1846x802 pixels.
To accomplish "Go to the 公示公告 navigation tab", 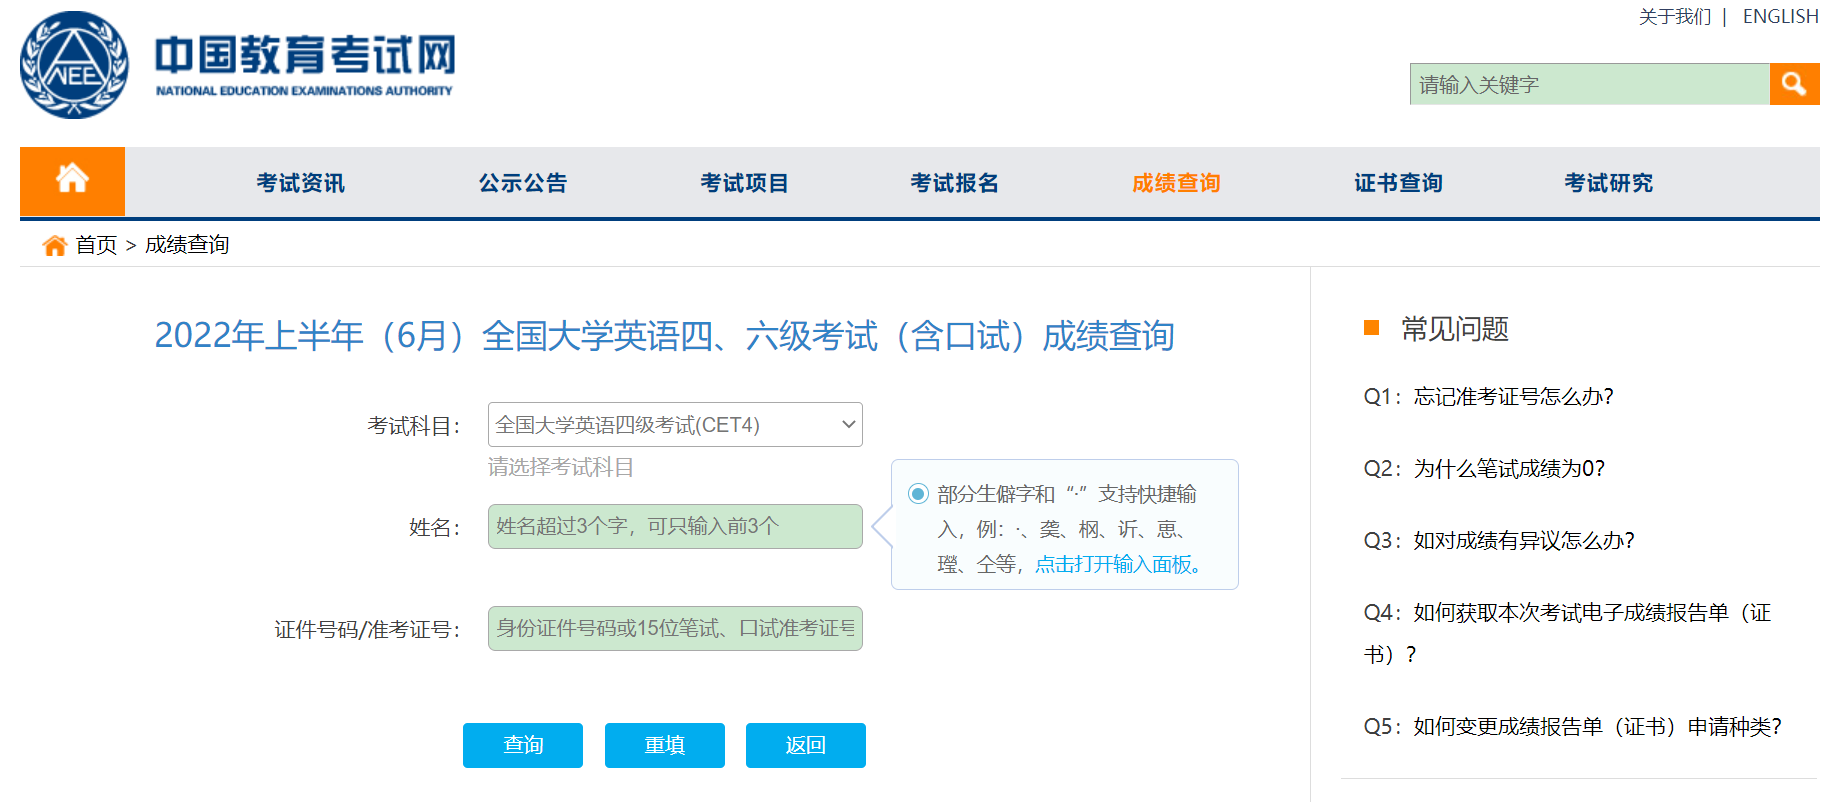I will [522, 183].
